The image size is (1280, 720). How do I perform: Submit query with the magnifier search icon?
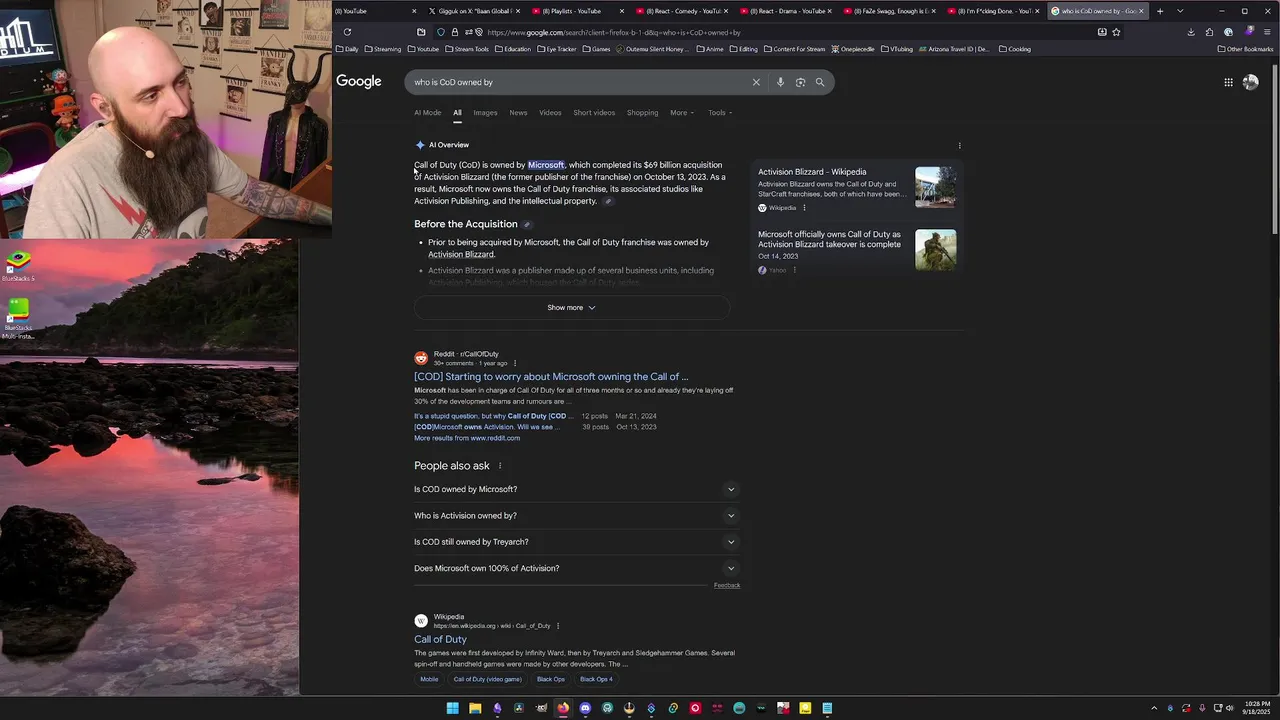(x=820, y=82)
